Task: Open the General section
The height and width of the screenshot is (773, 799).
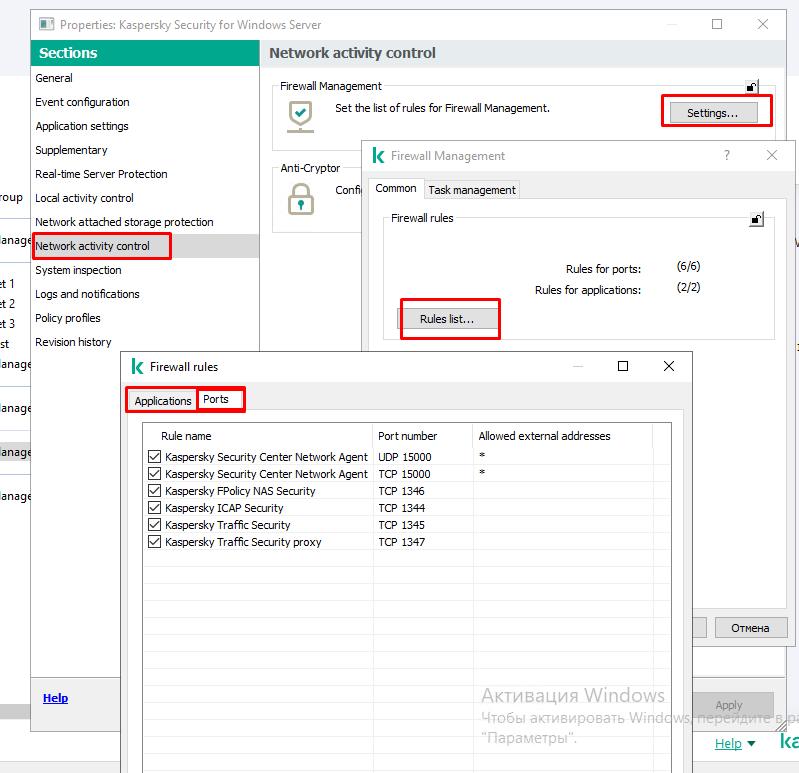Action: (x=54, y=78)
